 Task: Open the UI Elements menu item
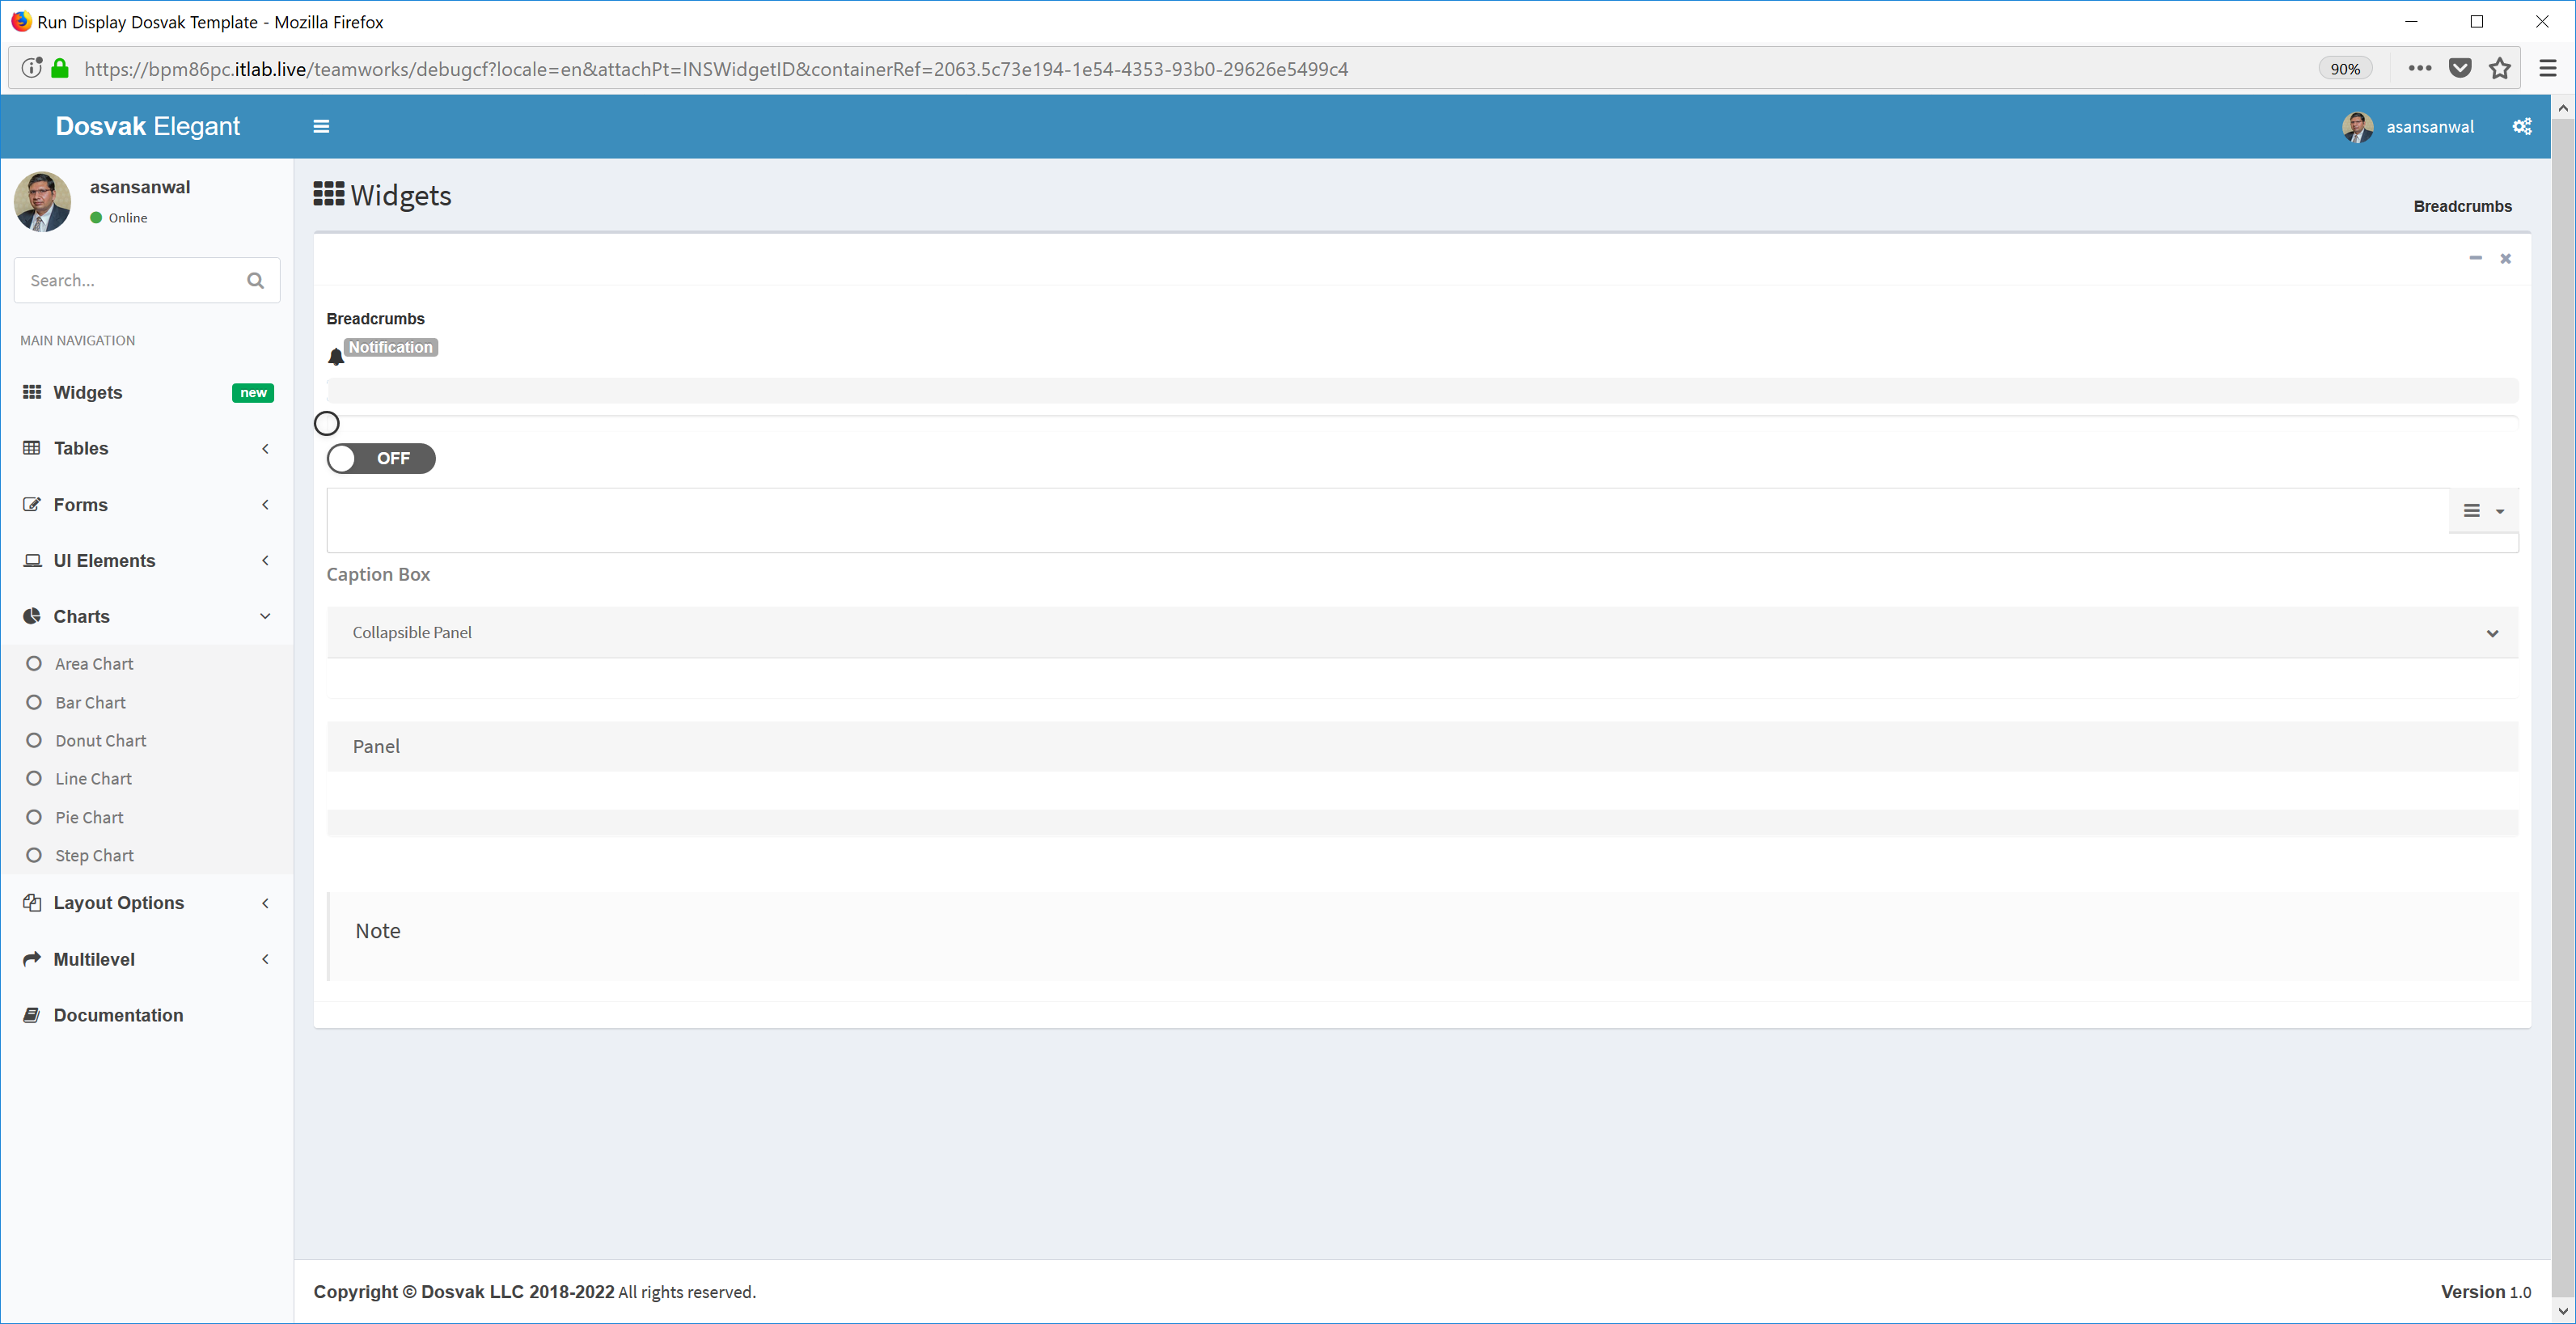[147, 560]
